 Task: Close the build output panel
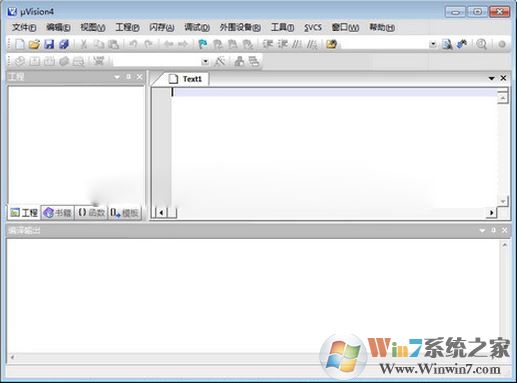(x=505, y=230)
